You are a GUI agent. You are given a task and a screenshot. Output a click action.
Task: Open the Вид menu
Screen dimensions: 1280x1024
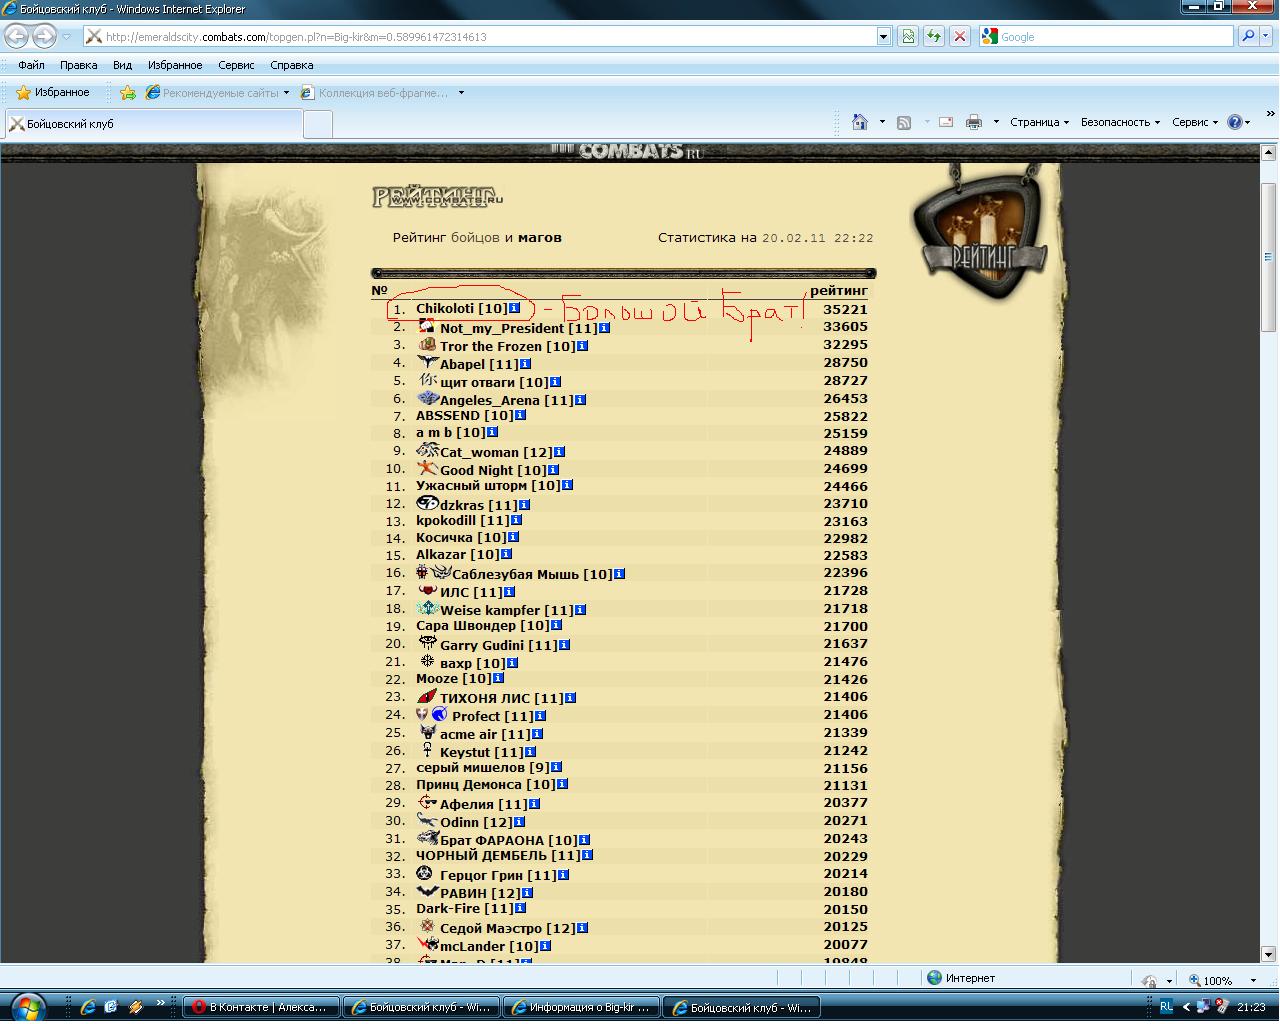[122, 65]
